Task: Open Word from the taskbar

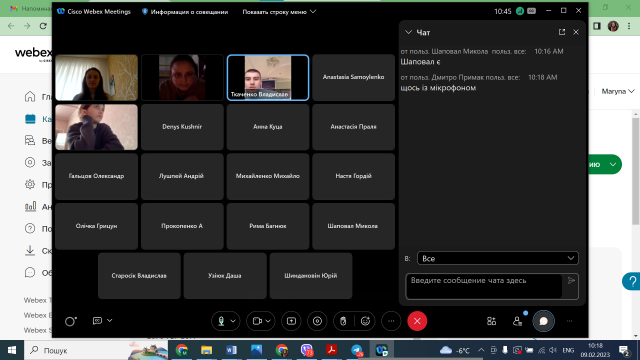Action: [231, 350]
